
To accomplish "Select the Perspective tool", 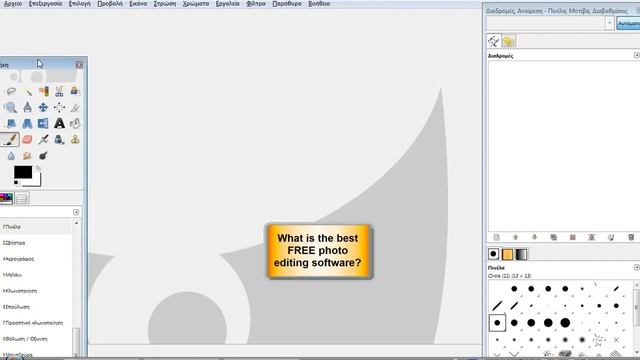I will [x=27, y=123].
